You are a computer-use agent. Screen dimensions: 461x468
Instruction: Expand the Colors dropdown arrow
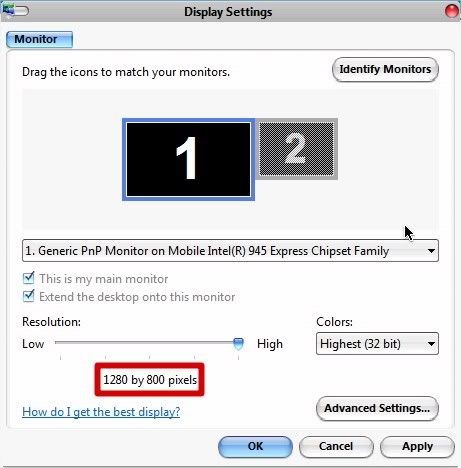431,344
